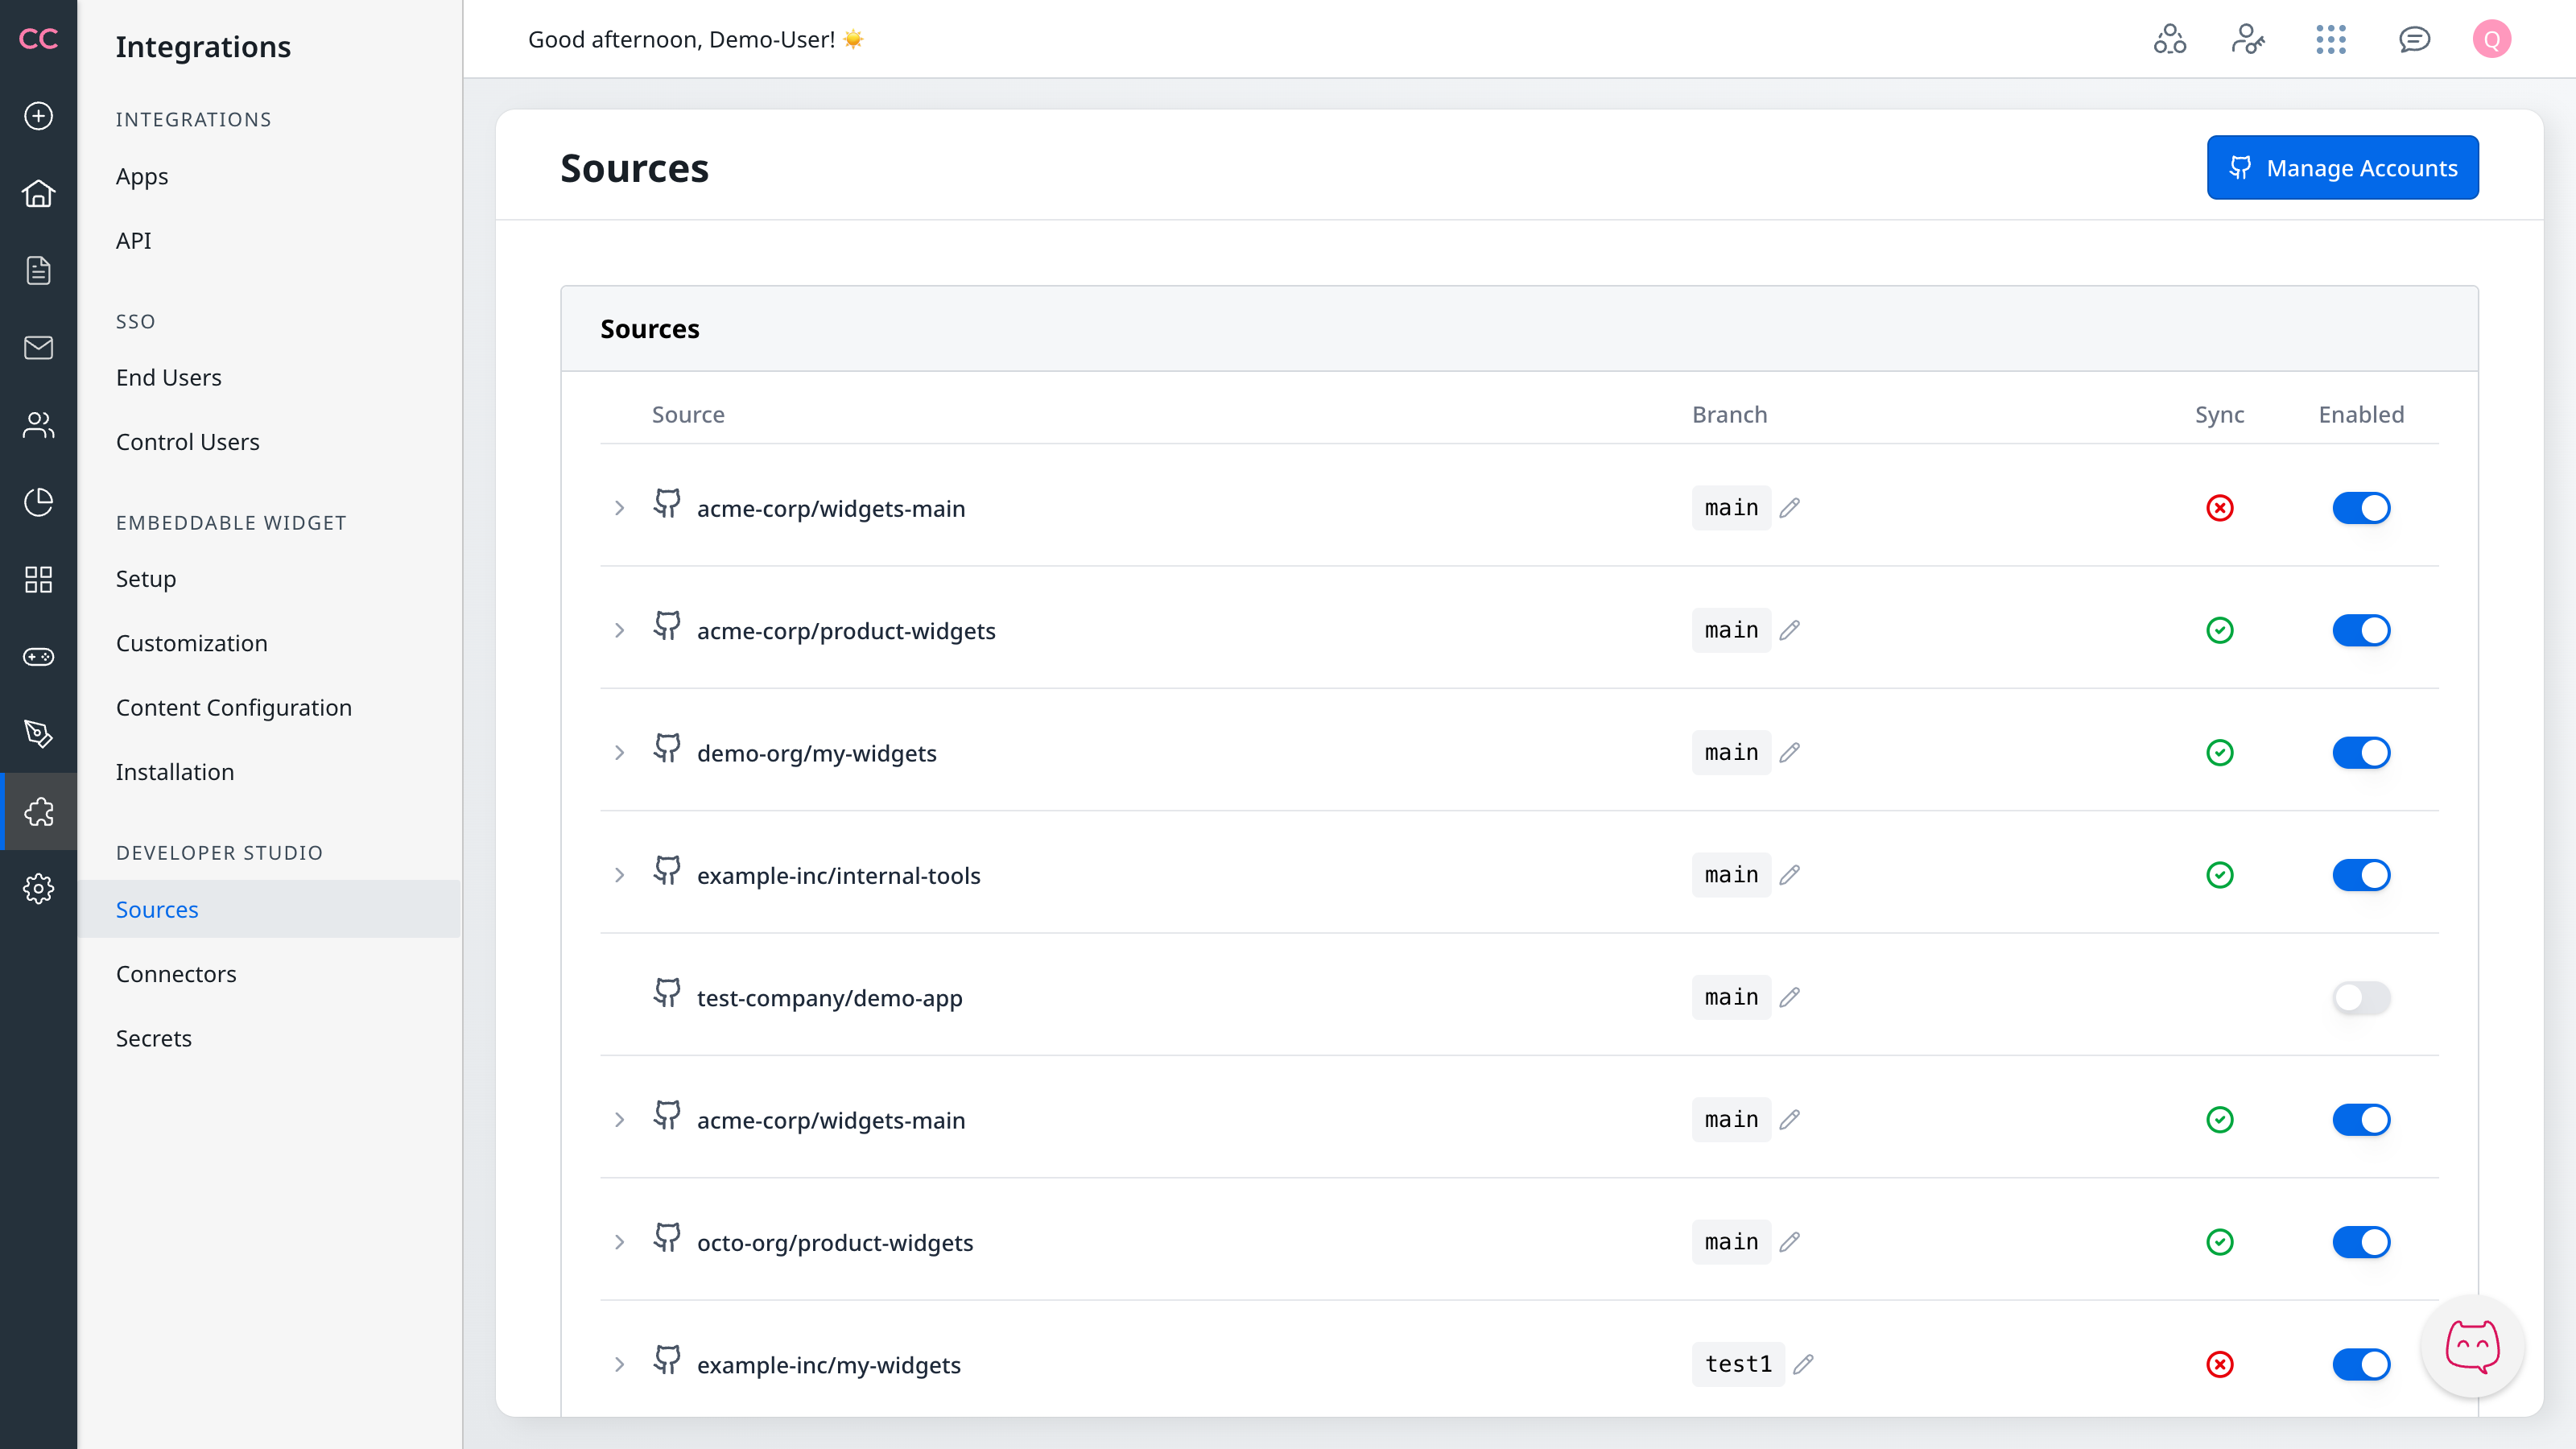Click the home icon in left sidebar
The height and width of the screenshot is (1449, 2576).
39,193
